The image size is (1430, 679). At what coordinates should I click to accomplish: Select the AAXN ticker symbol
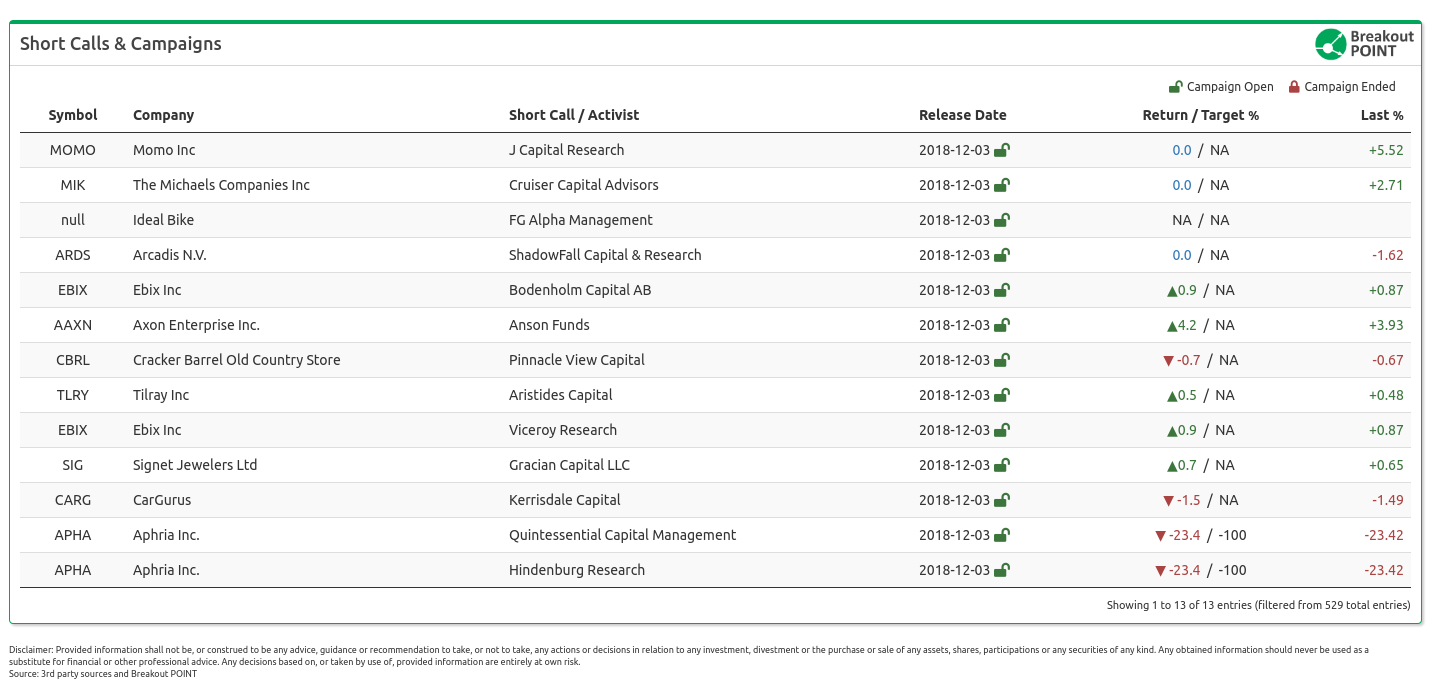point(73,325)
